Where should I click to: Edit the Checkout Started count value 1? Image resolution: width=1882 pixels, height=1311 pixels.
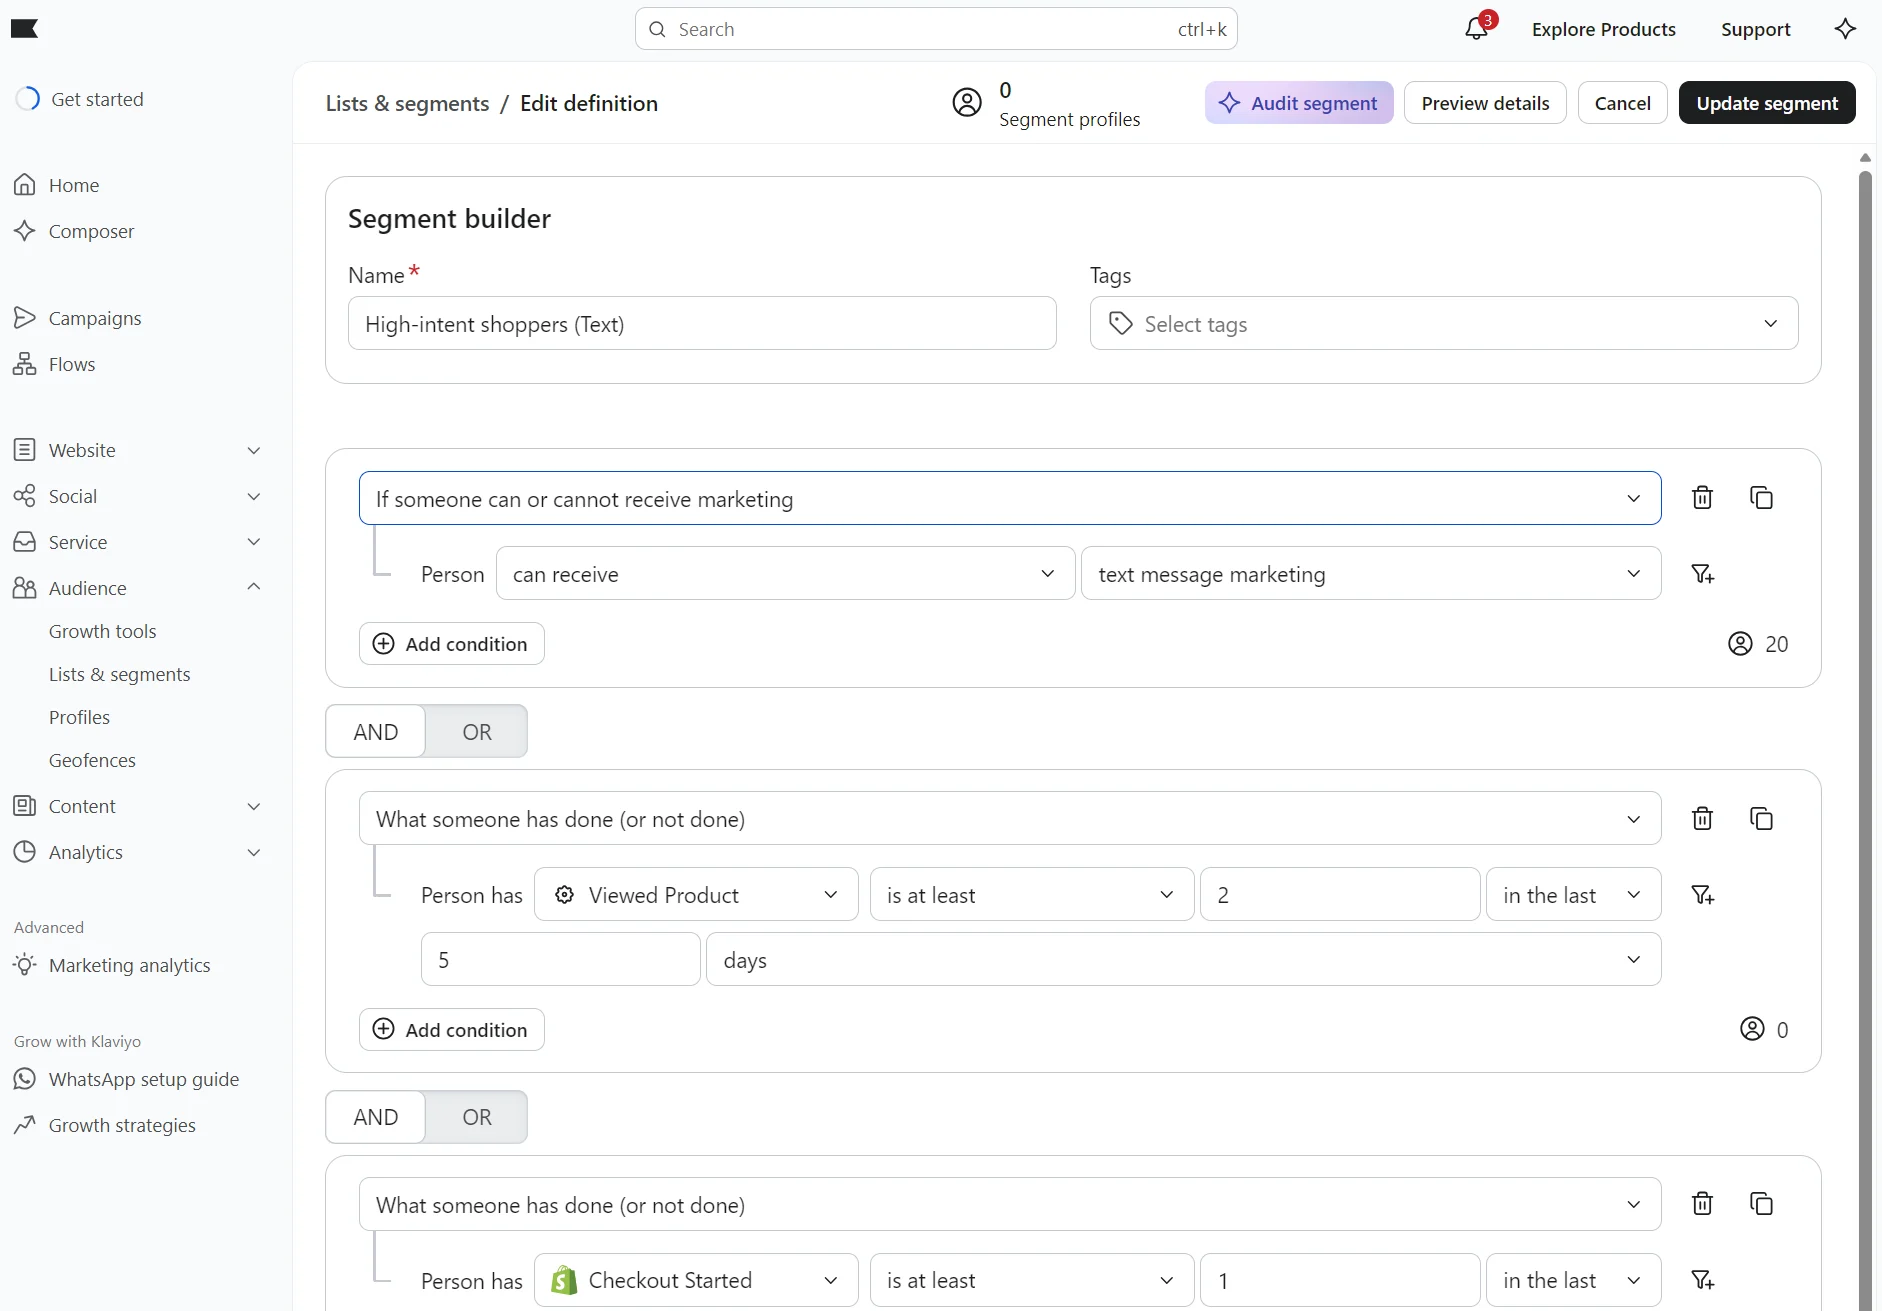coord(1340,1280)
